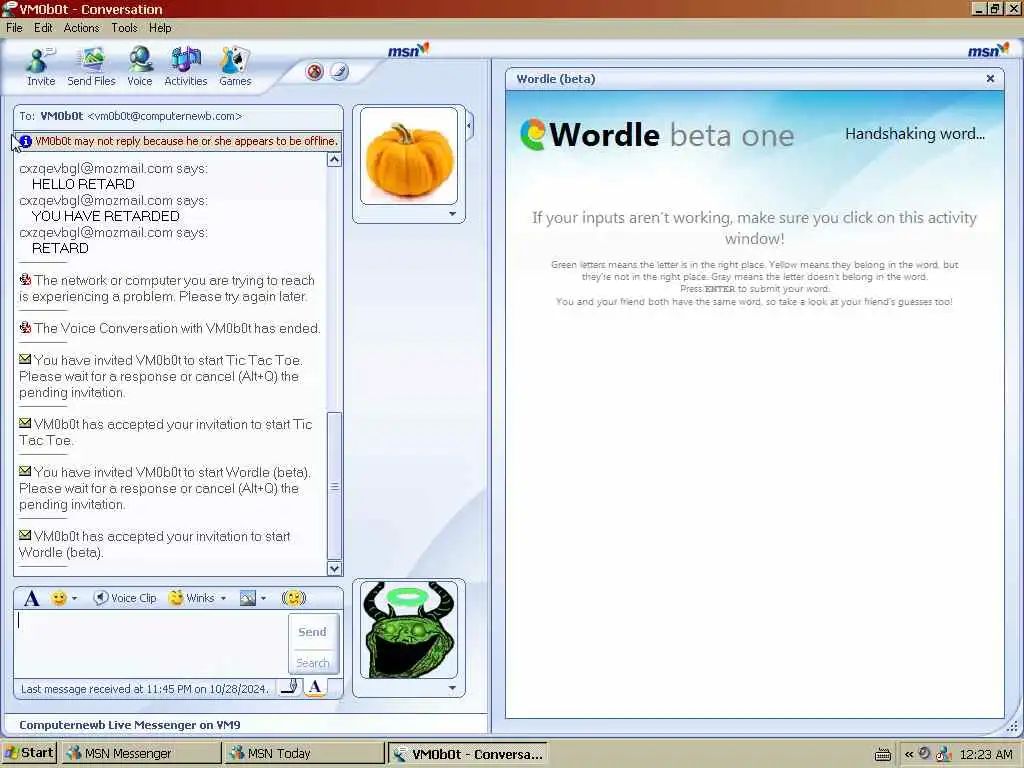The height and width of the screenshot is (768, 1024).
Task: Click the msn logo above Wordle panel
Action: point(988,50)
